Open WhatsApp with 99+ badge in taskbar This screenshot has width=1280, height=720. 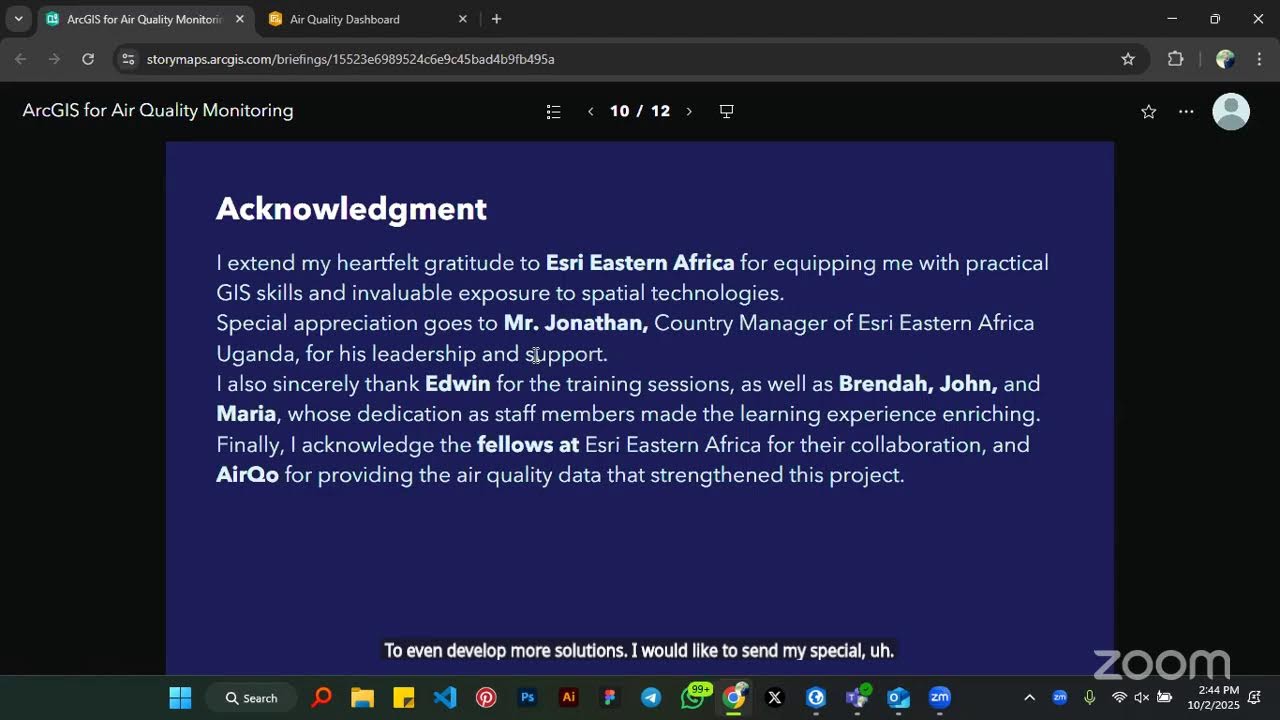(x=693, y=698)
